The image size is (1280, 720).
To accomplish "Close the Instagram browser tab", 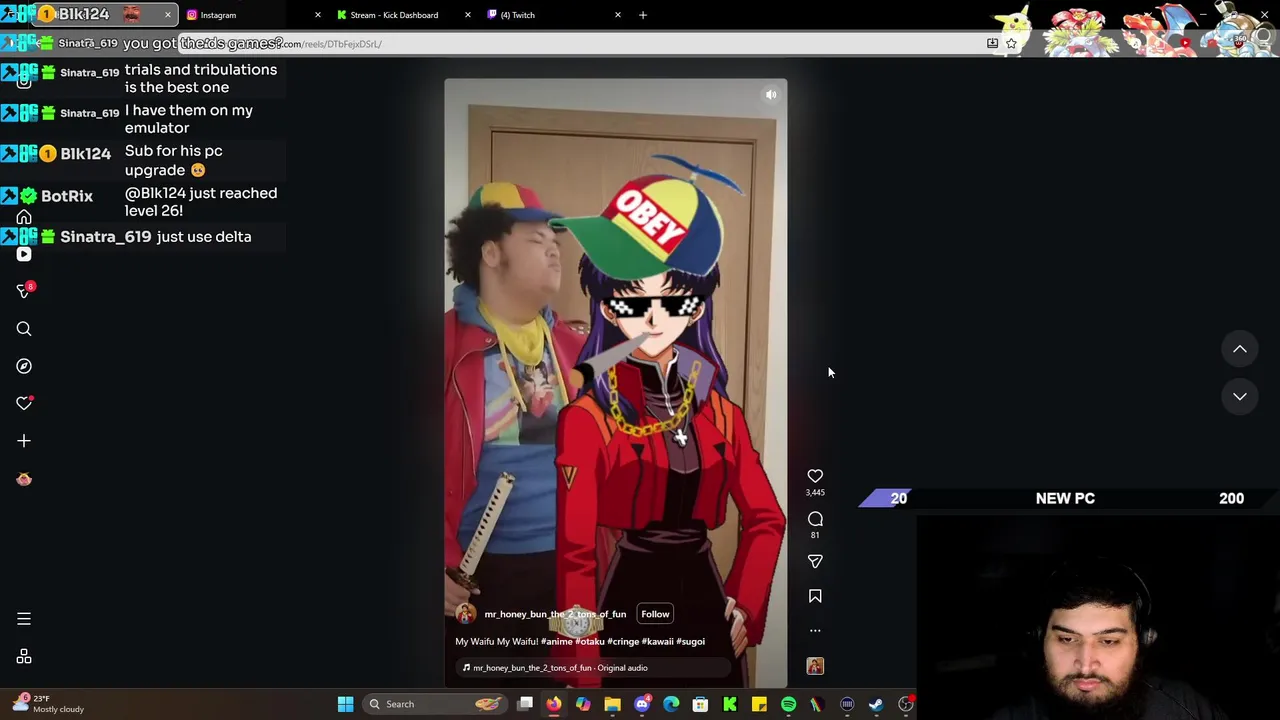I will tap(318, 15).
